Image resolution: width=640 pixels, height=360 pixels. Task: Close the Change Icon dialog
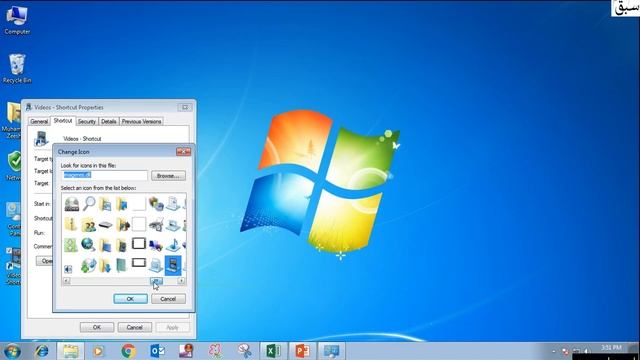[184, 151]
